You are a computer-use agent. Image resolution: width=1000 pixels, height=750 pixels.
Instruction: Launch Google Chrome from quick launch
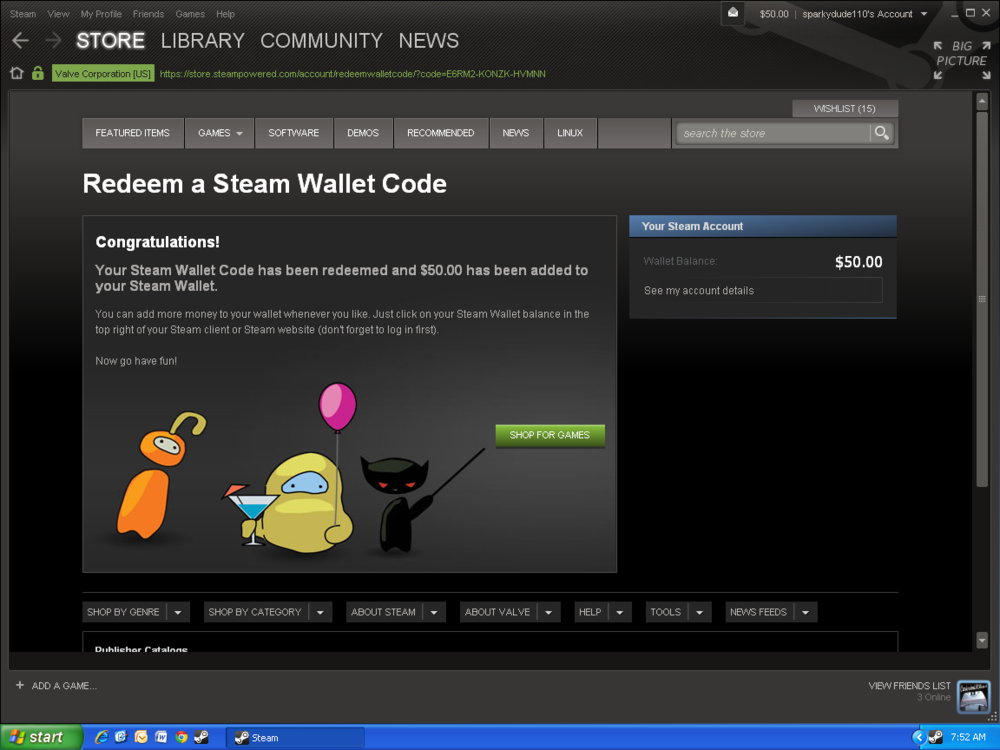(x=182, y=737)
